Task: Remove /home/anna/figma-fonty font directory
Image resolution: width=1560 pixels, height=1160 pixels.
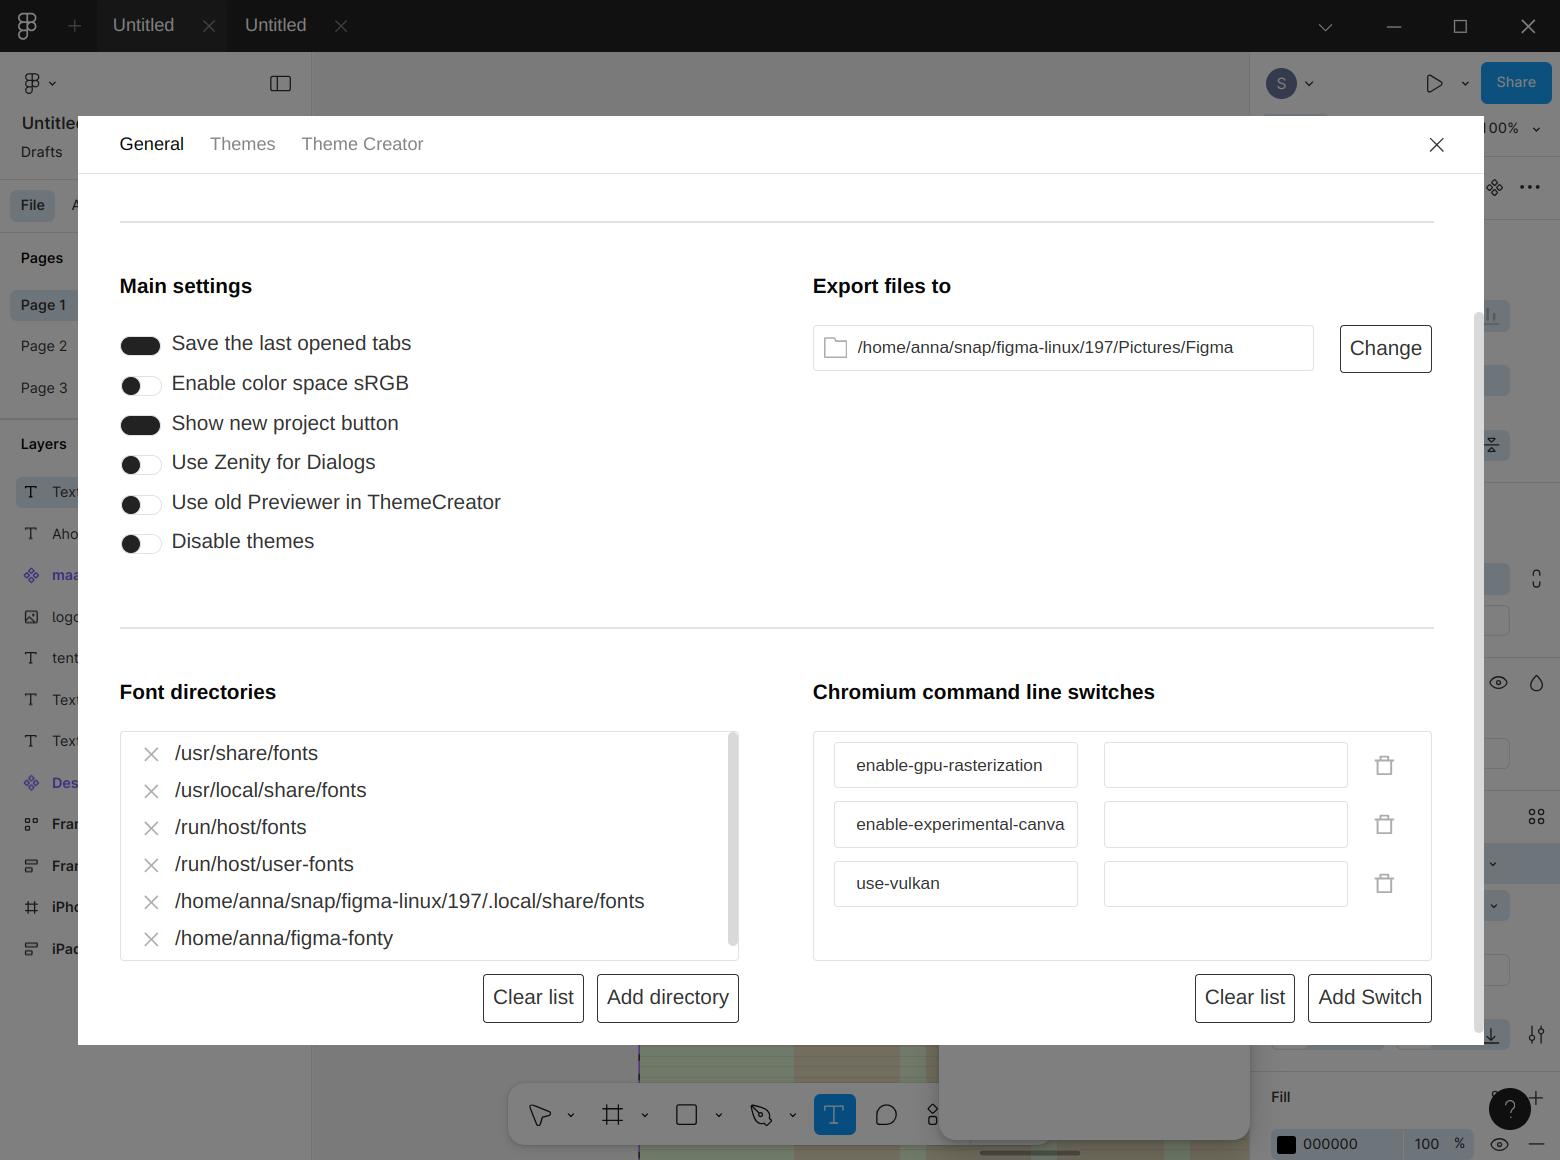Action: click(151, 939)
